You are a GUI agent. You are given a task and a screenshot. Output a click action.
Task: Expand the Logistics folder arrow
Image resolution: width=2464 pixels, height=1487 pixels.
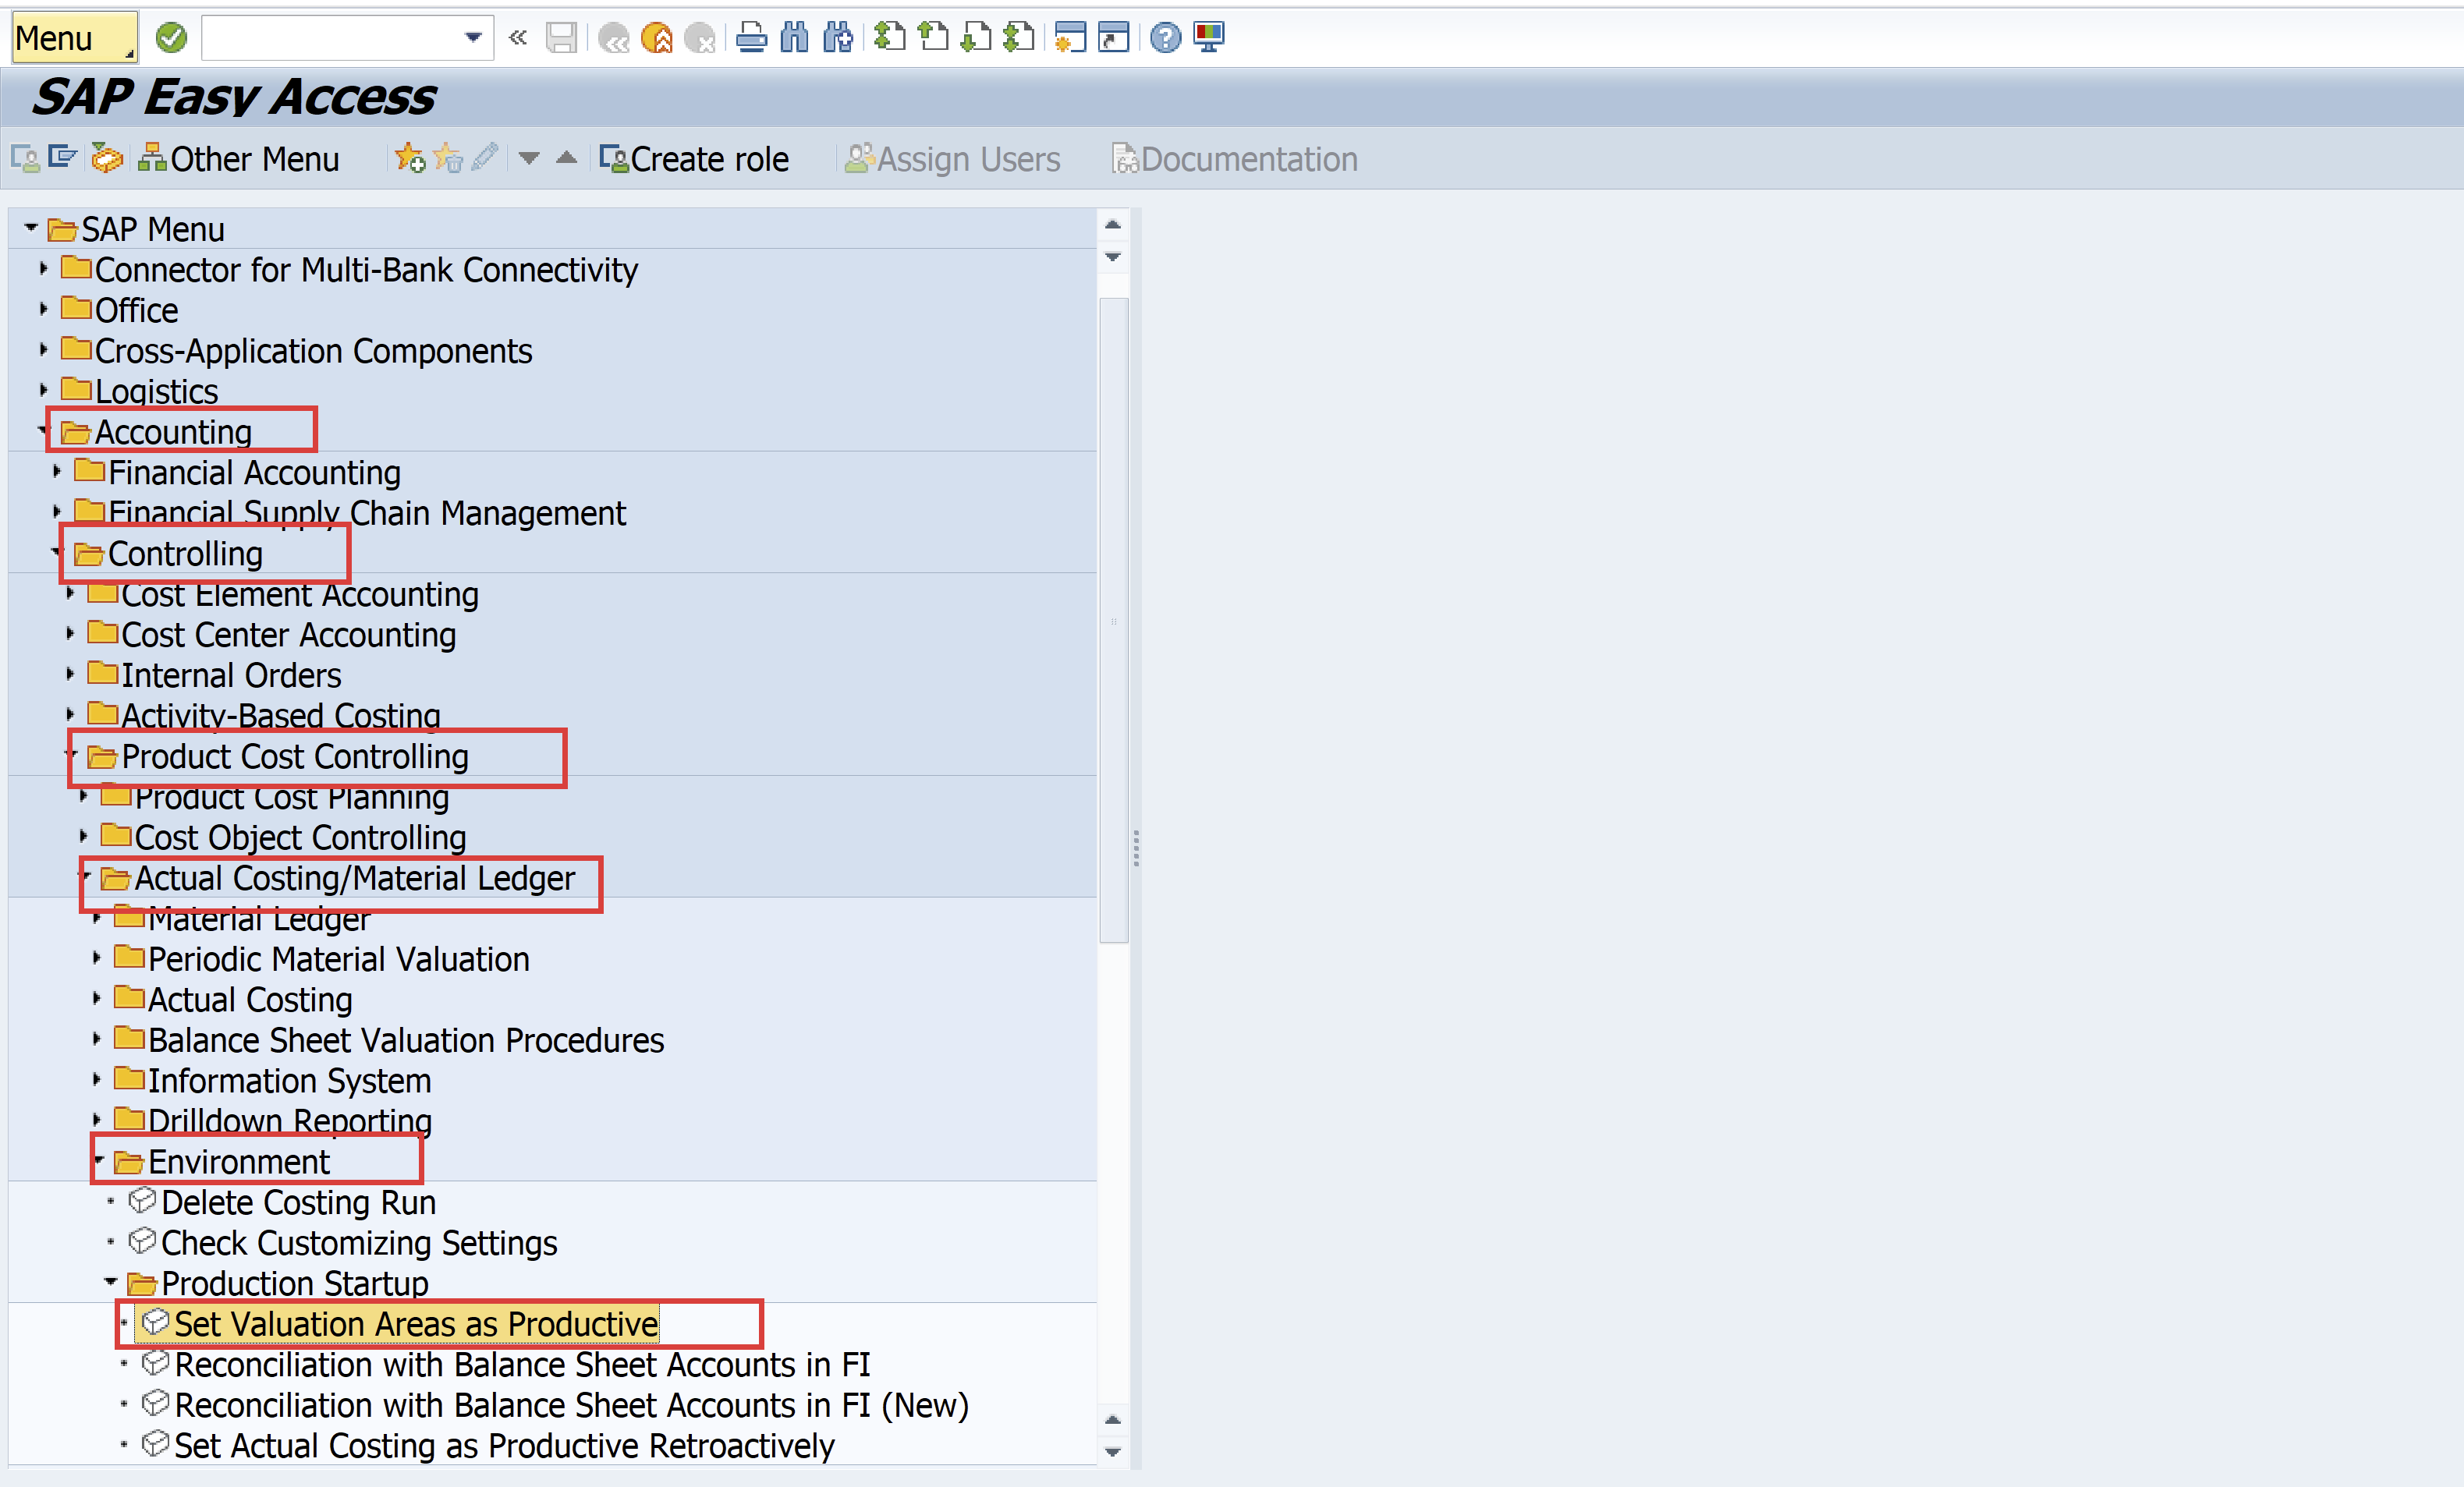pyautogui.click(x=44, y=390)
